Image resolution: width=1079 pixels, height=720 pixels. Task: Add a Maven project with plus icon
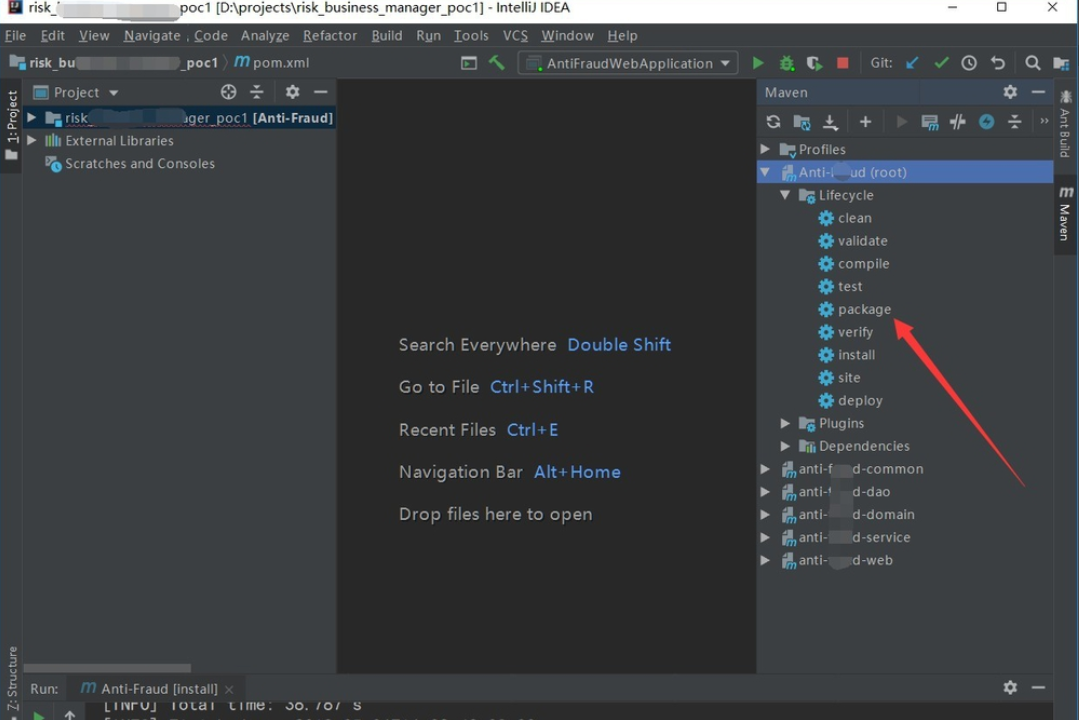pyautogui.click(x=866, y=122)
